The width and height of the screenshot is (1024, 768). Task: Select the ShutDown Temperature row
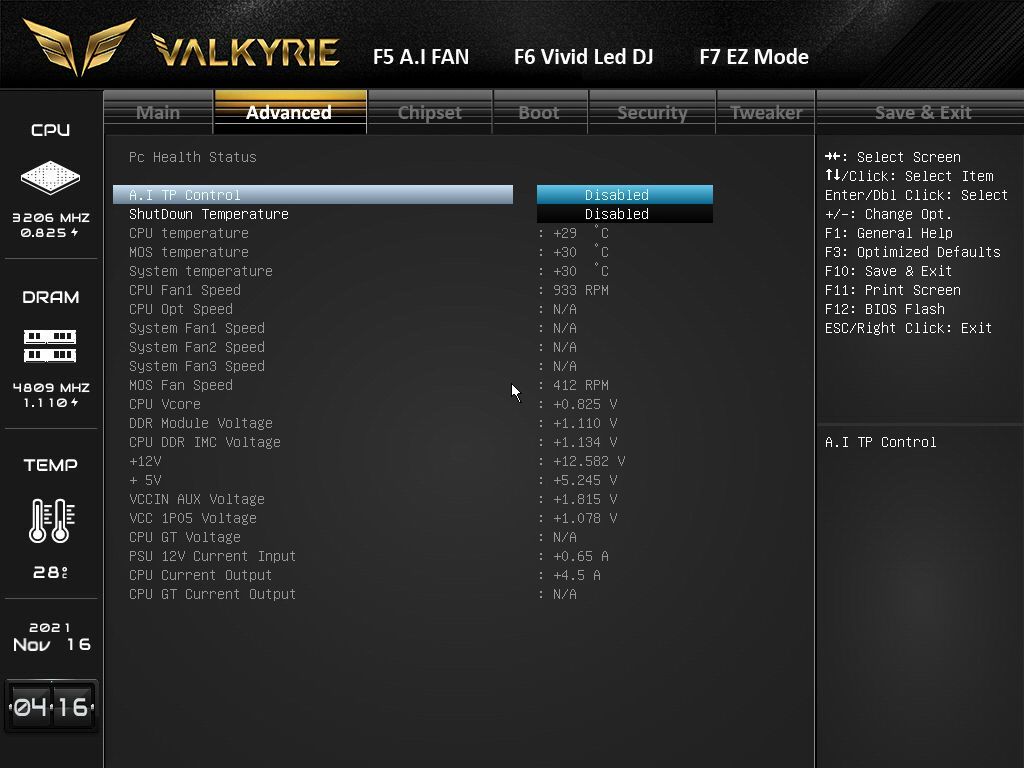click(313, 214)
